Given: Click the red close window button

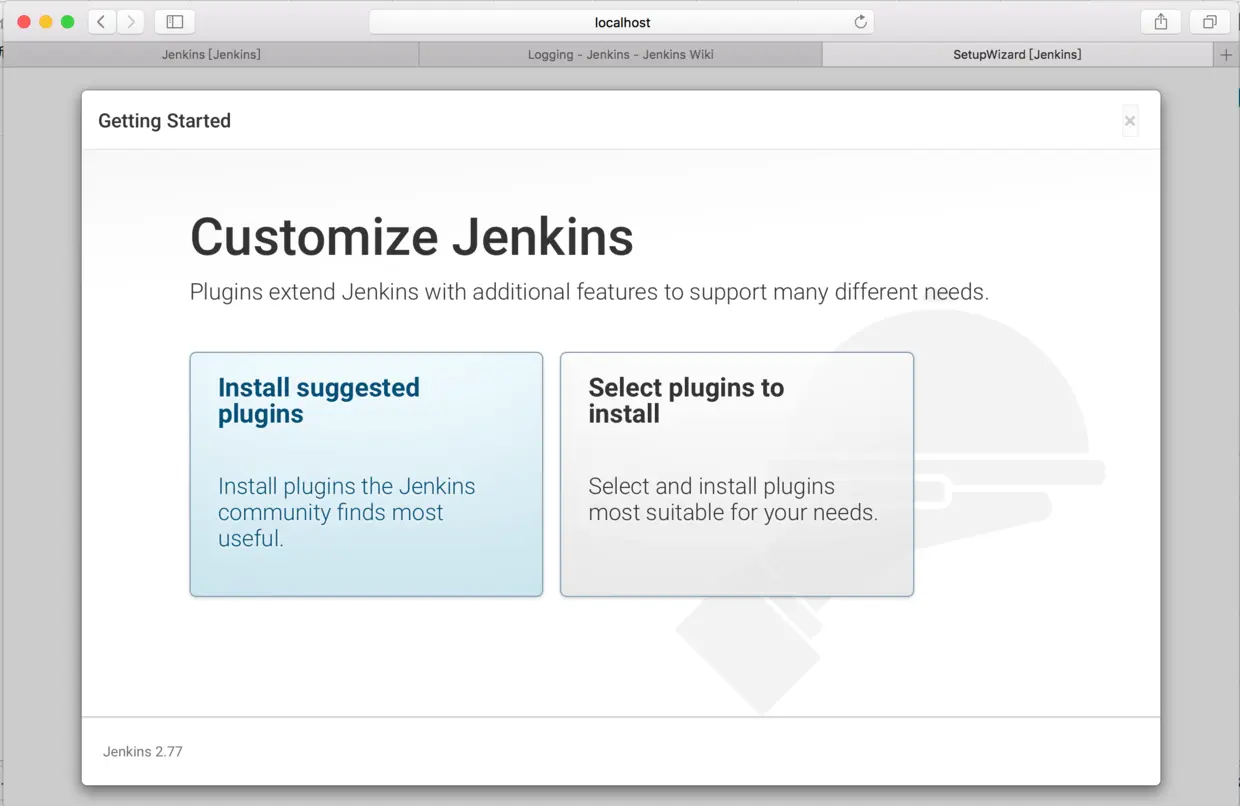Looking at the screenshot, I should (x=24, y=22).
